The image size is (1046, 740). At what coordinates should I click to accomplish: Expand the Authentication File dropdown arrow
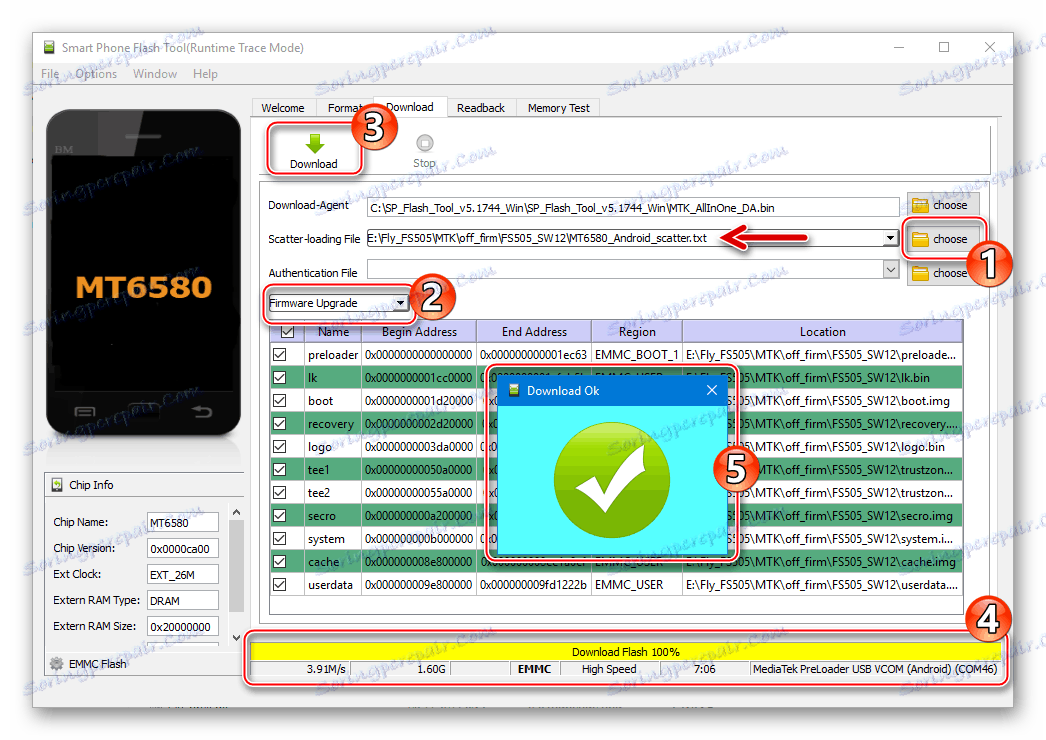pos(891,270)
